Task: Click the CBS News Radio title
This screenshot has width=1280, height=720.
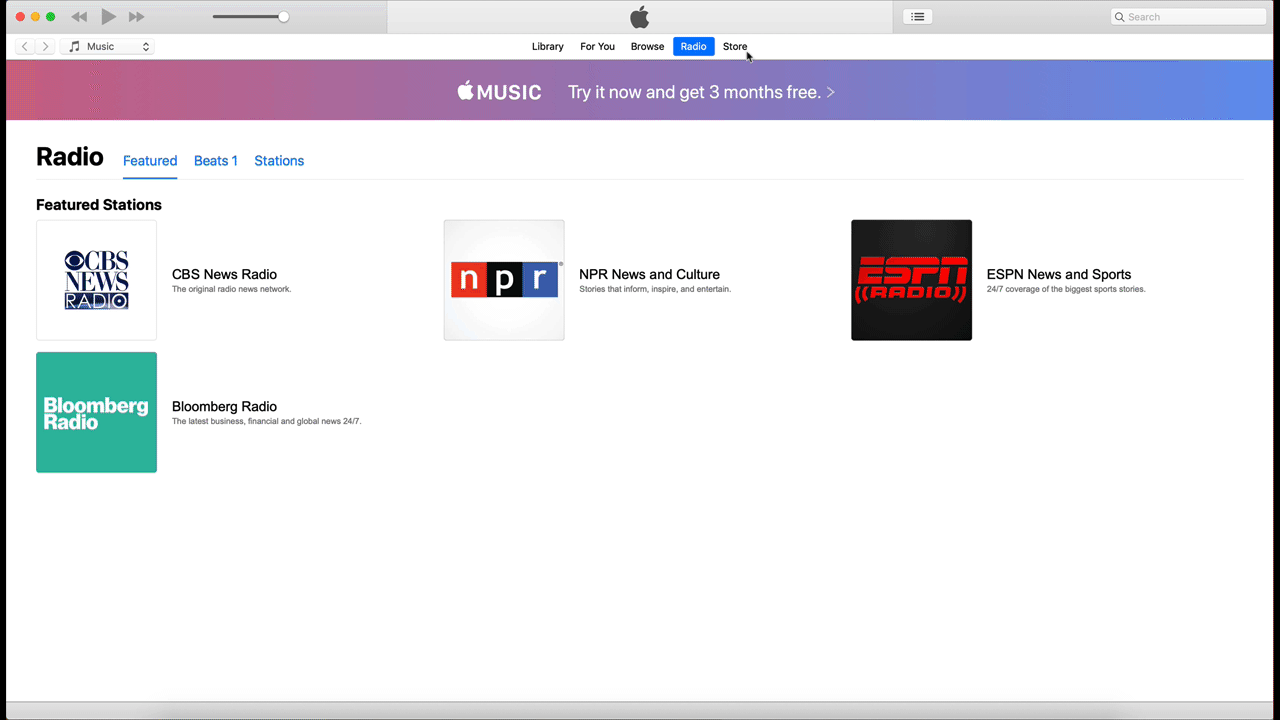Action: [224, 274]
